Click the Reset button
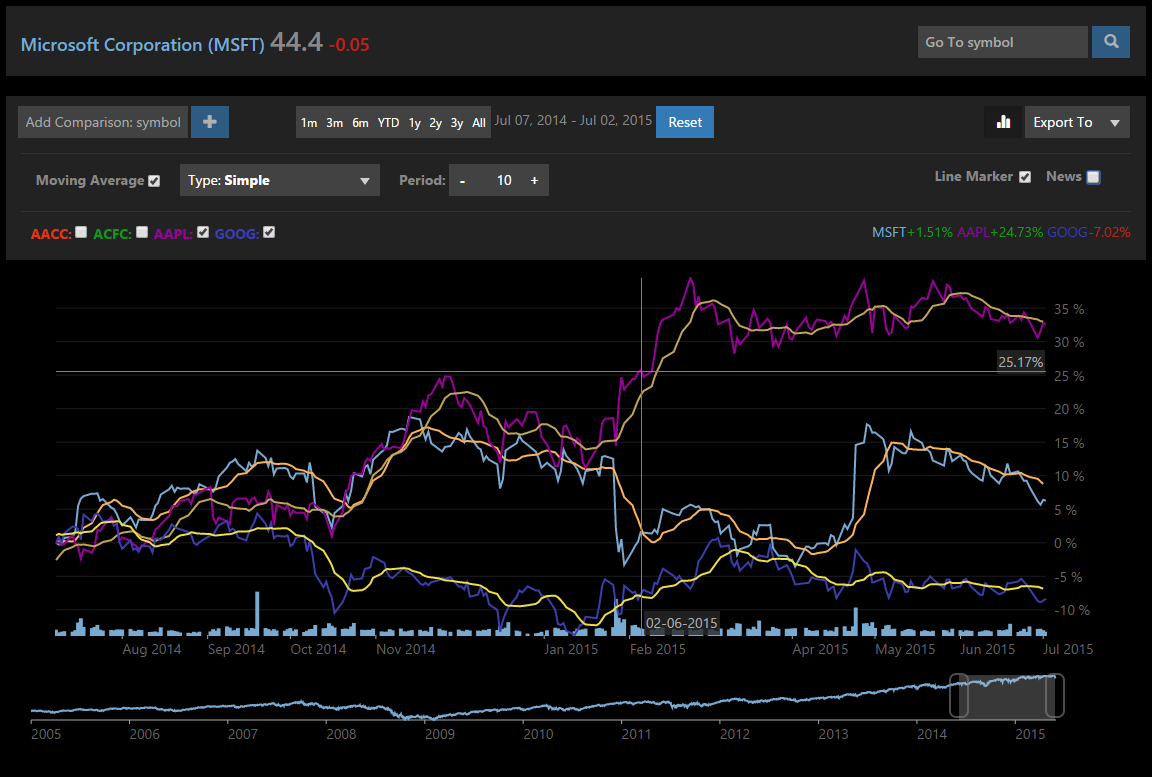 coord(685,122)
